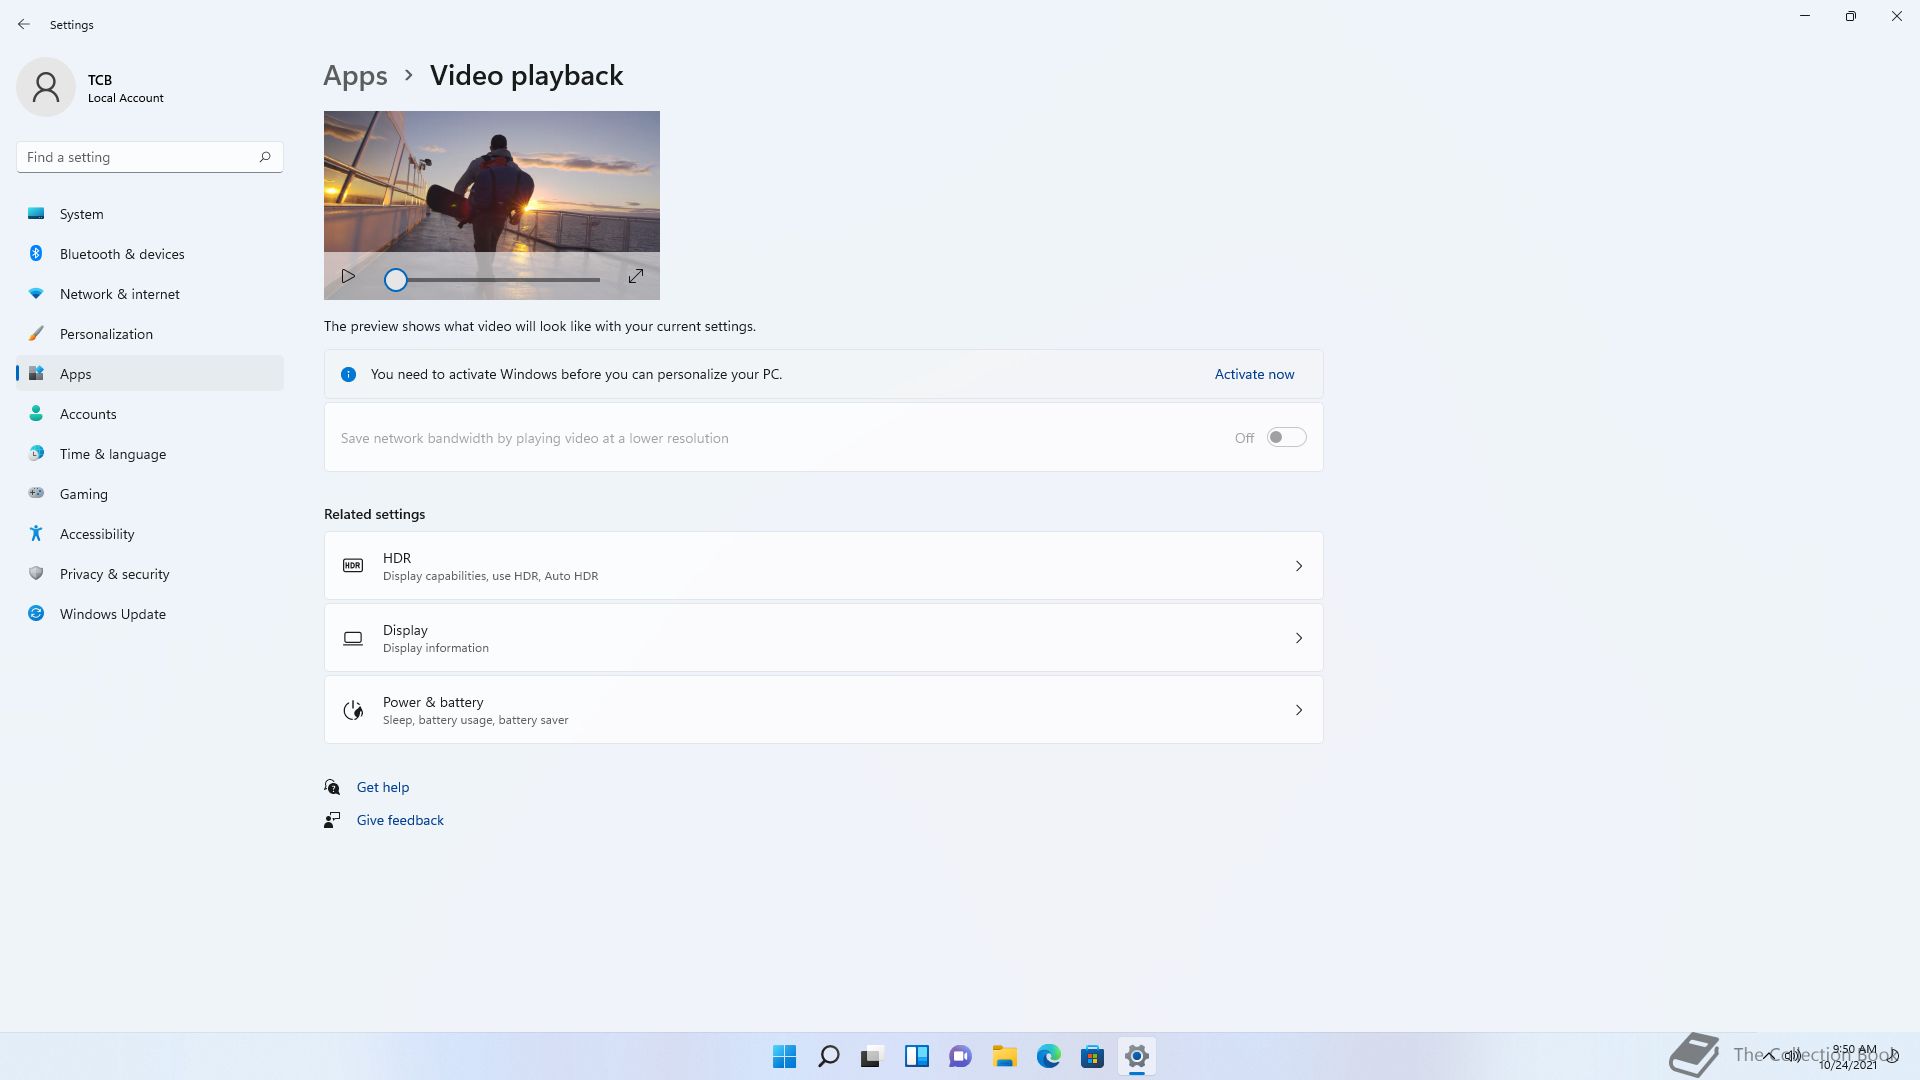Click Settings gear on taskbar
The image size is (1920, 1080).
pos(1136,1056)
